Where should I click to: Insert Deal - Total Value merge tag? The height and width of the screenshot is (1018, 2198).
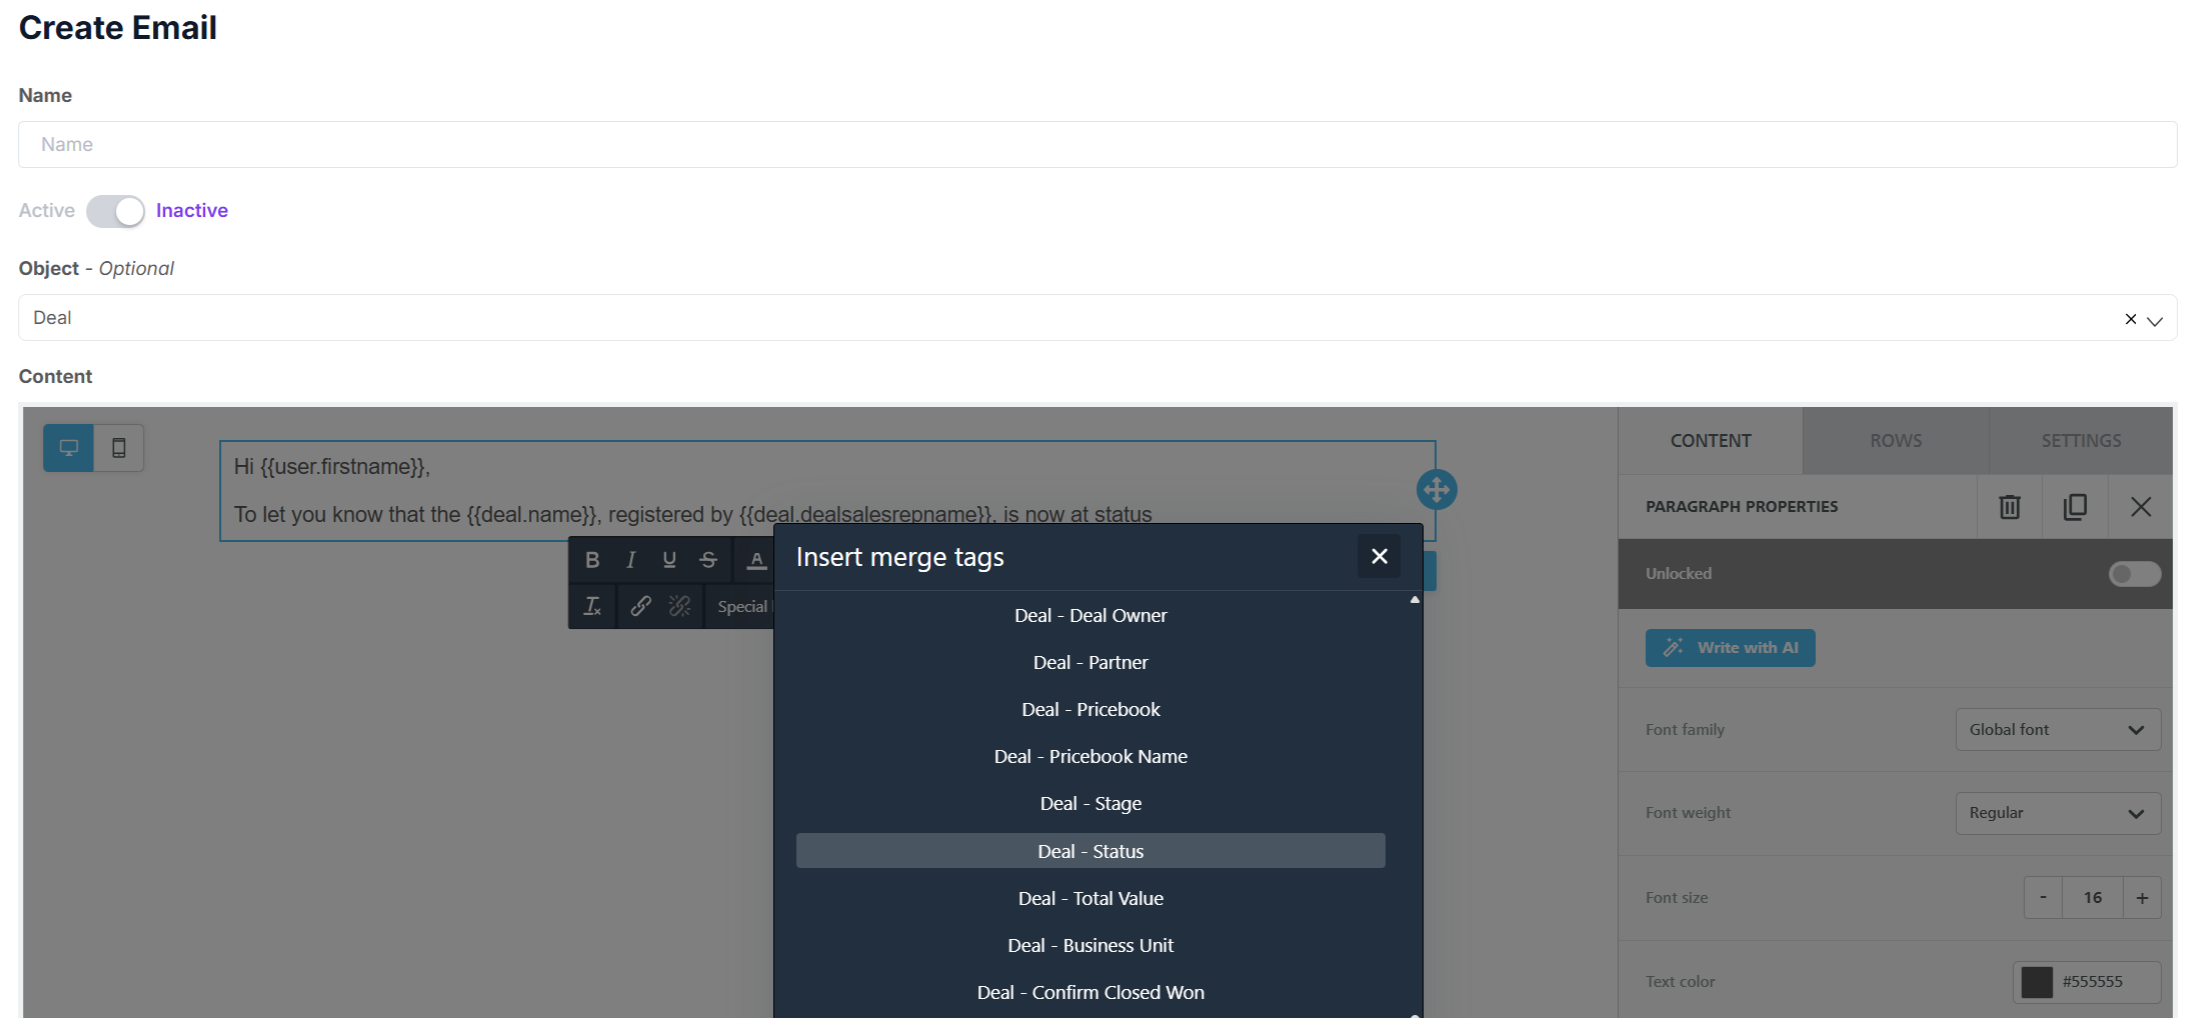(1090, 898)
